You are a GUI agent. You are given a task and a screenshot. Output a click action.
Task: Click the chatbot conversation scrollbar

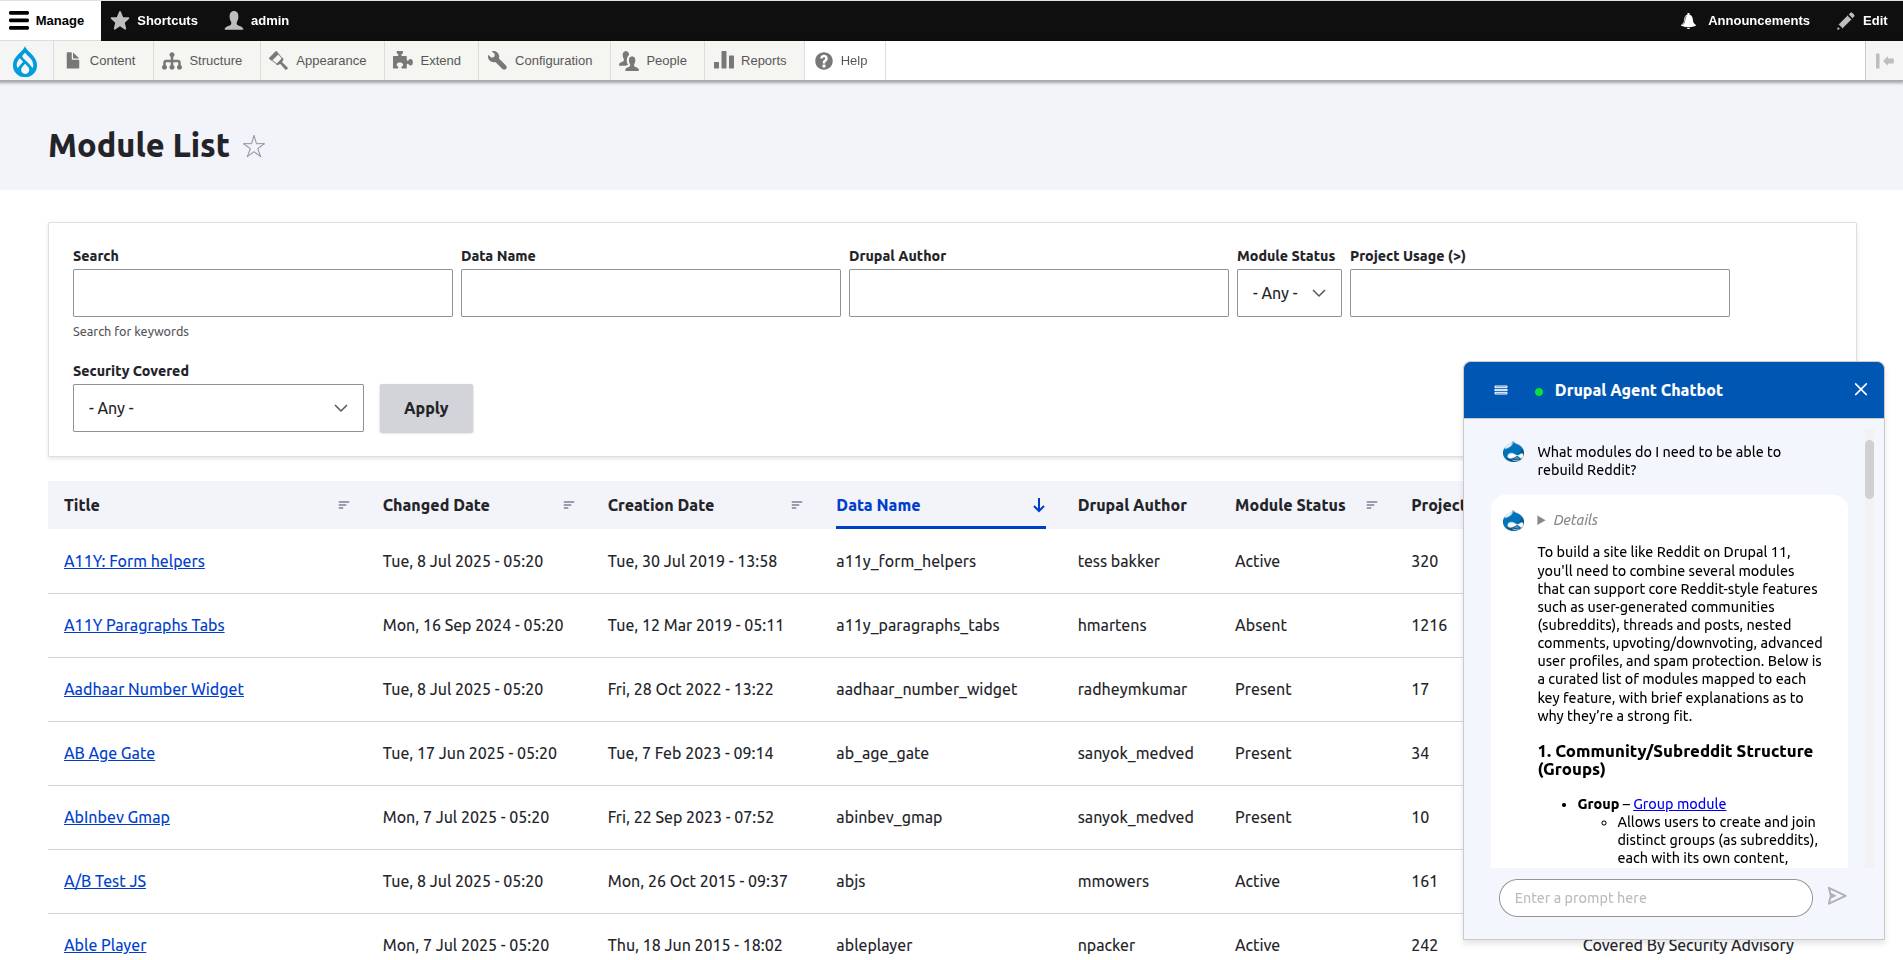click(1869, 469)
